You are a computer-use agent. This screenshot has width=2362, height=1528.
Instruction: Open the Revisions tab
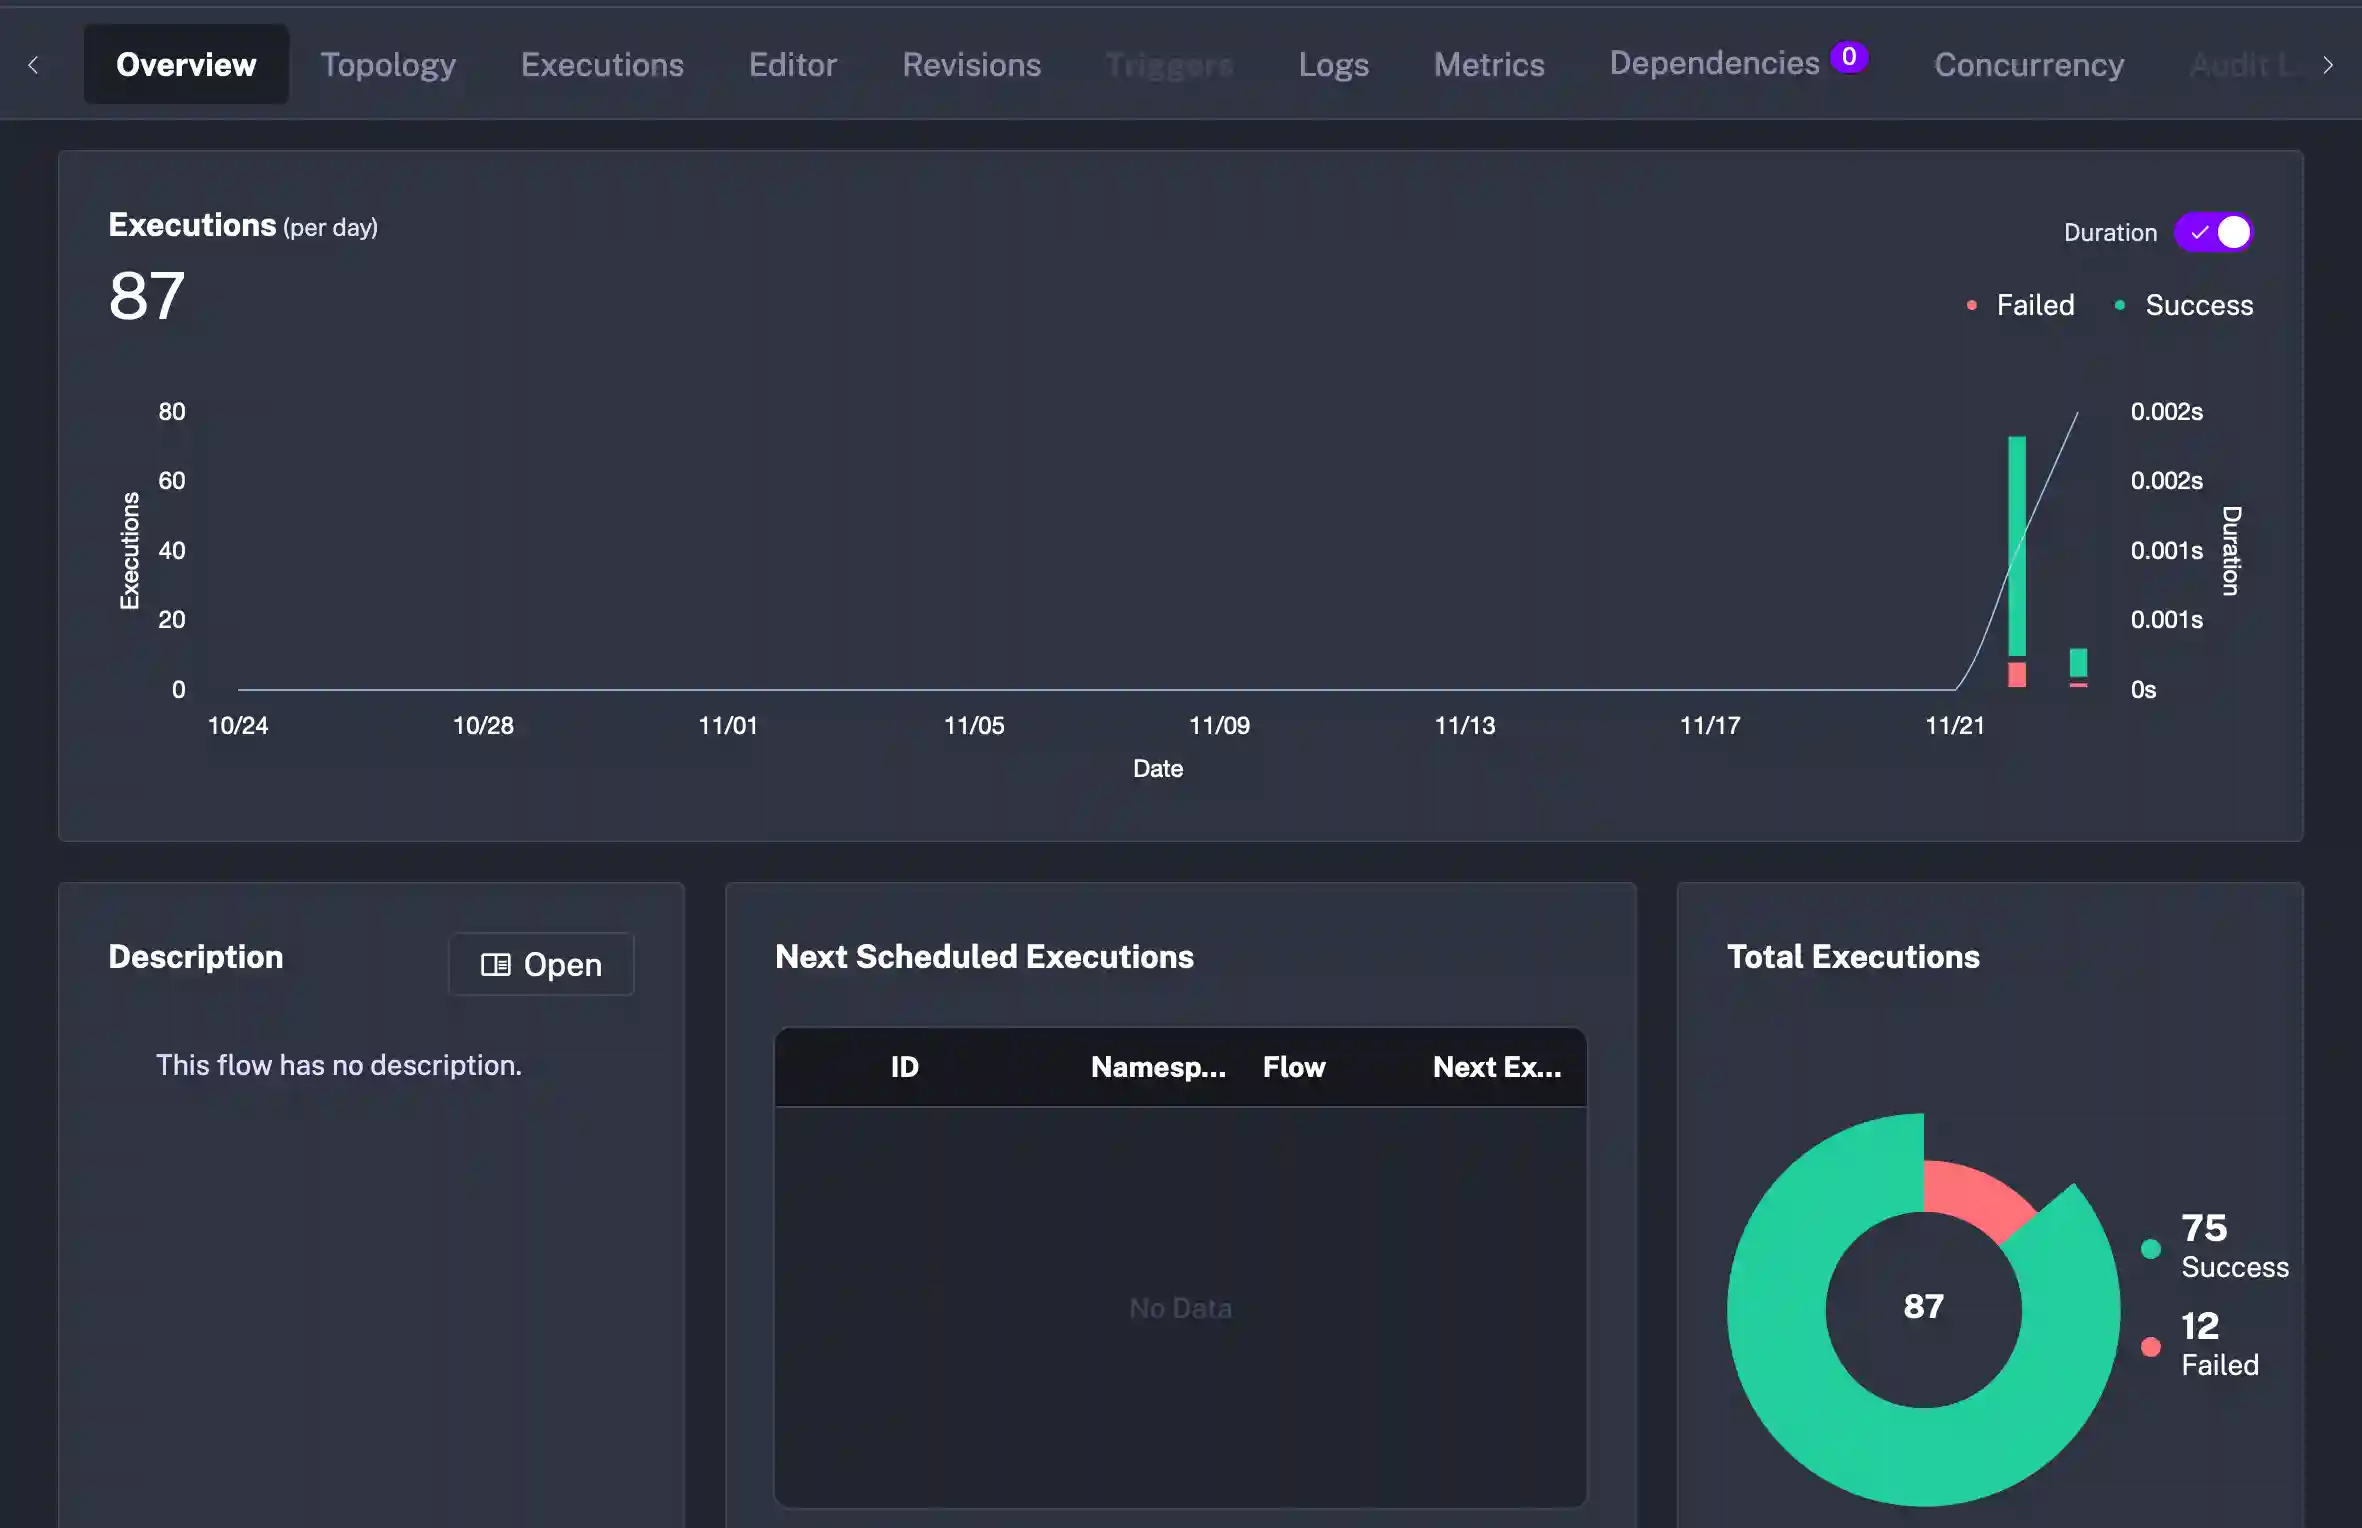tap(971, 64)
